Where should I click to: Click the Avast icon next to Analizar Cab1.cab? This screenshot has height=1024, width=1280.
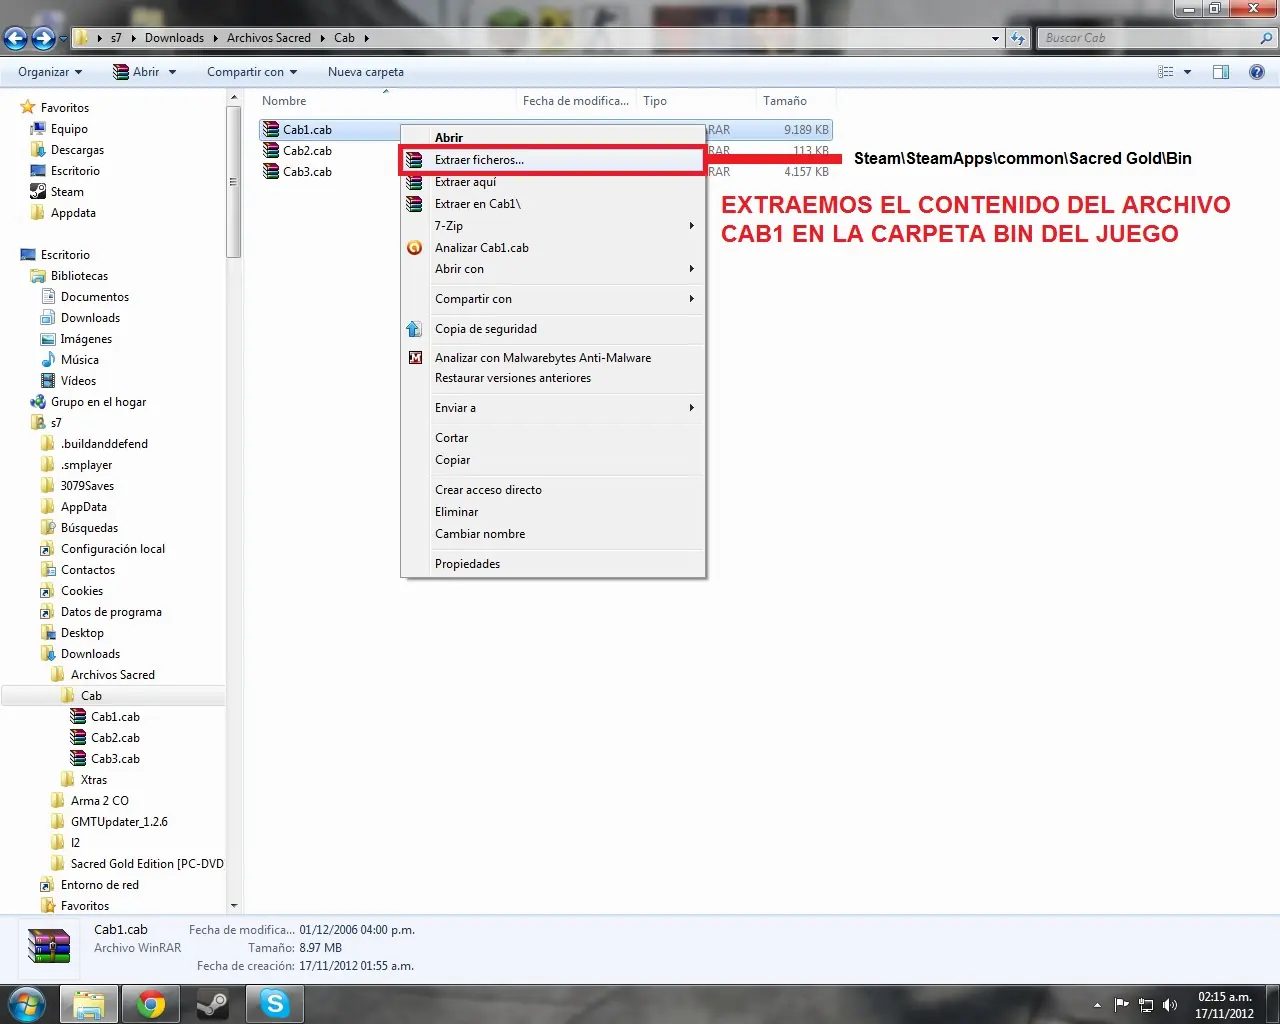coord(414,248)
